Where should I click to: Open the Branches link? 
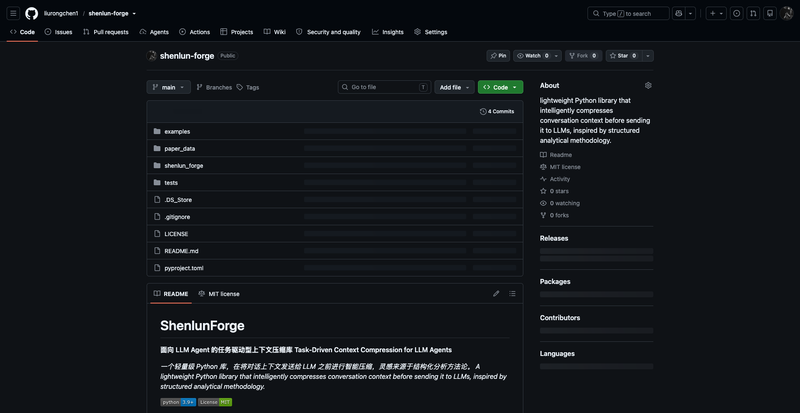tap(214, 87)
